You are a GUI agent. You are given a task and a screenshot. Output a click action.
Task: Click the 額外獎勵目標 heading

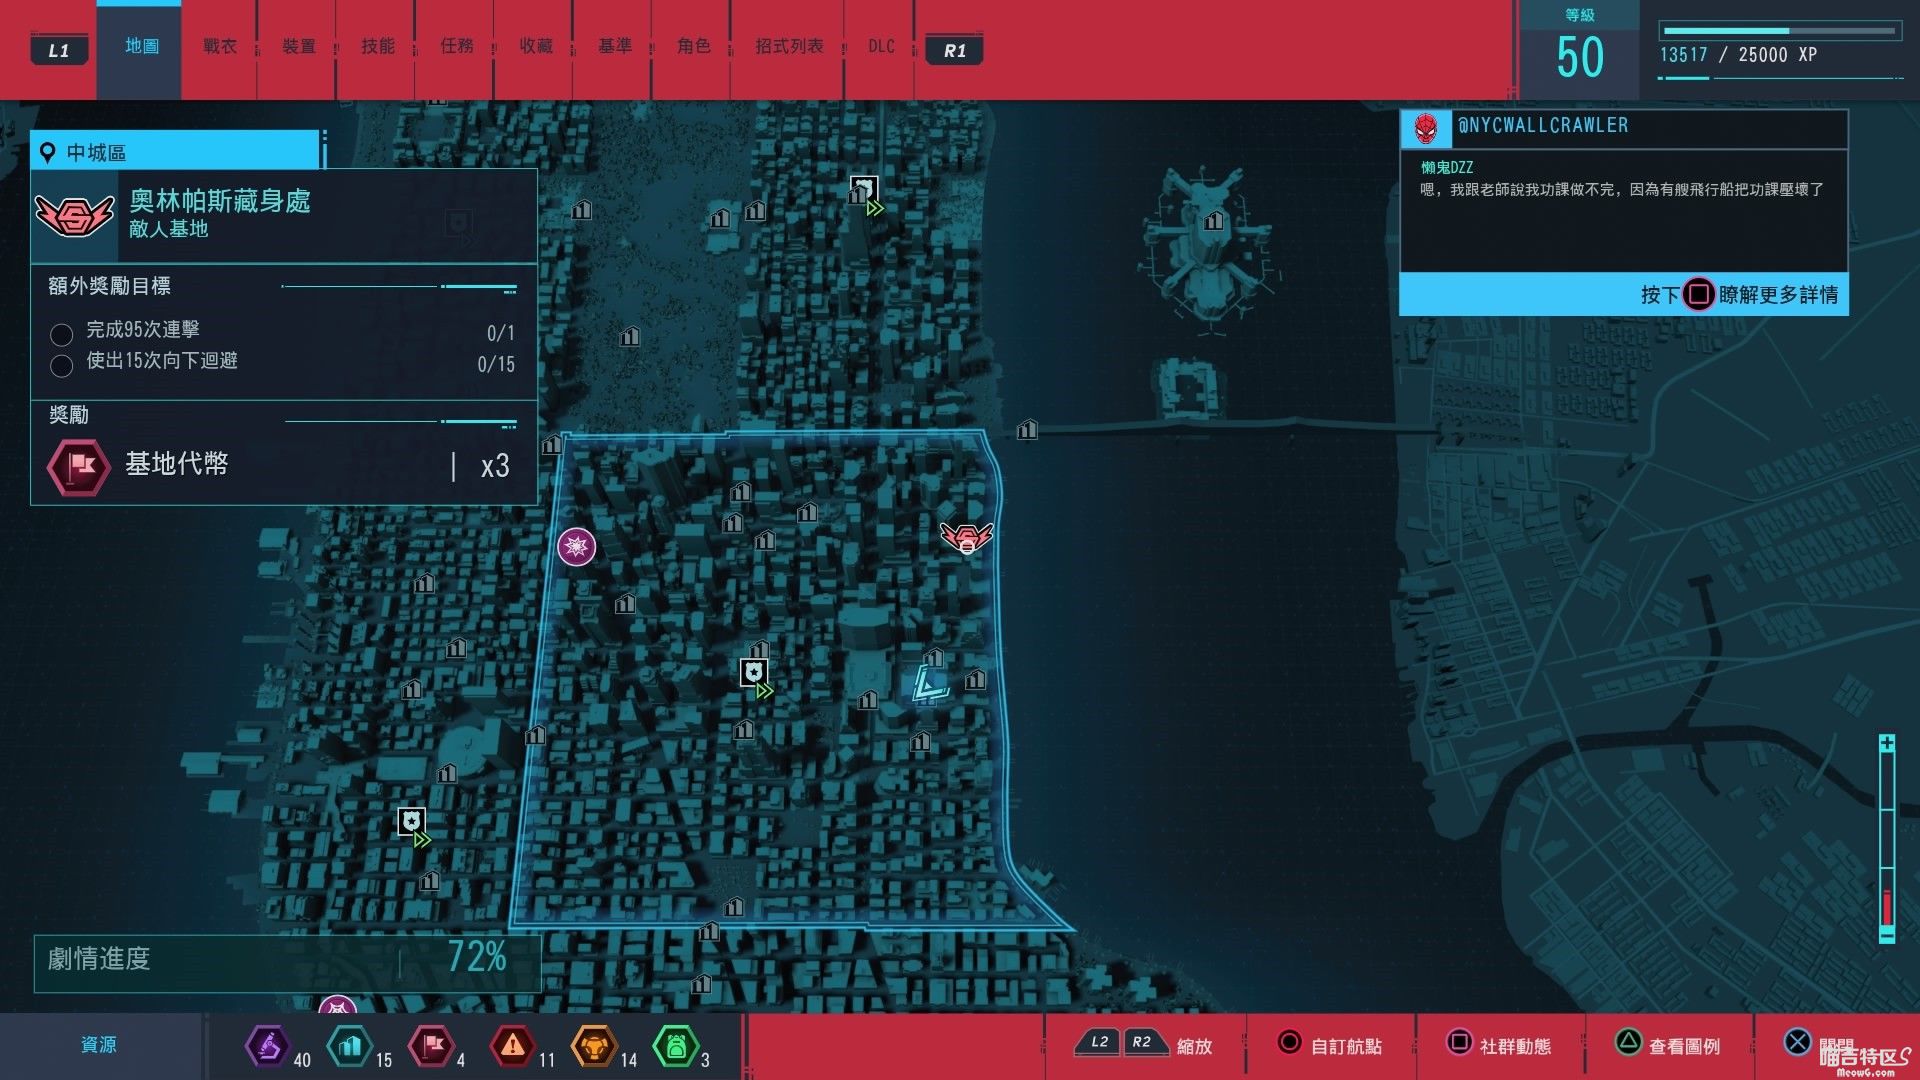pos(109,286)
